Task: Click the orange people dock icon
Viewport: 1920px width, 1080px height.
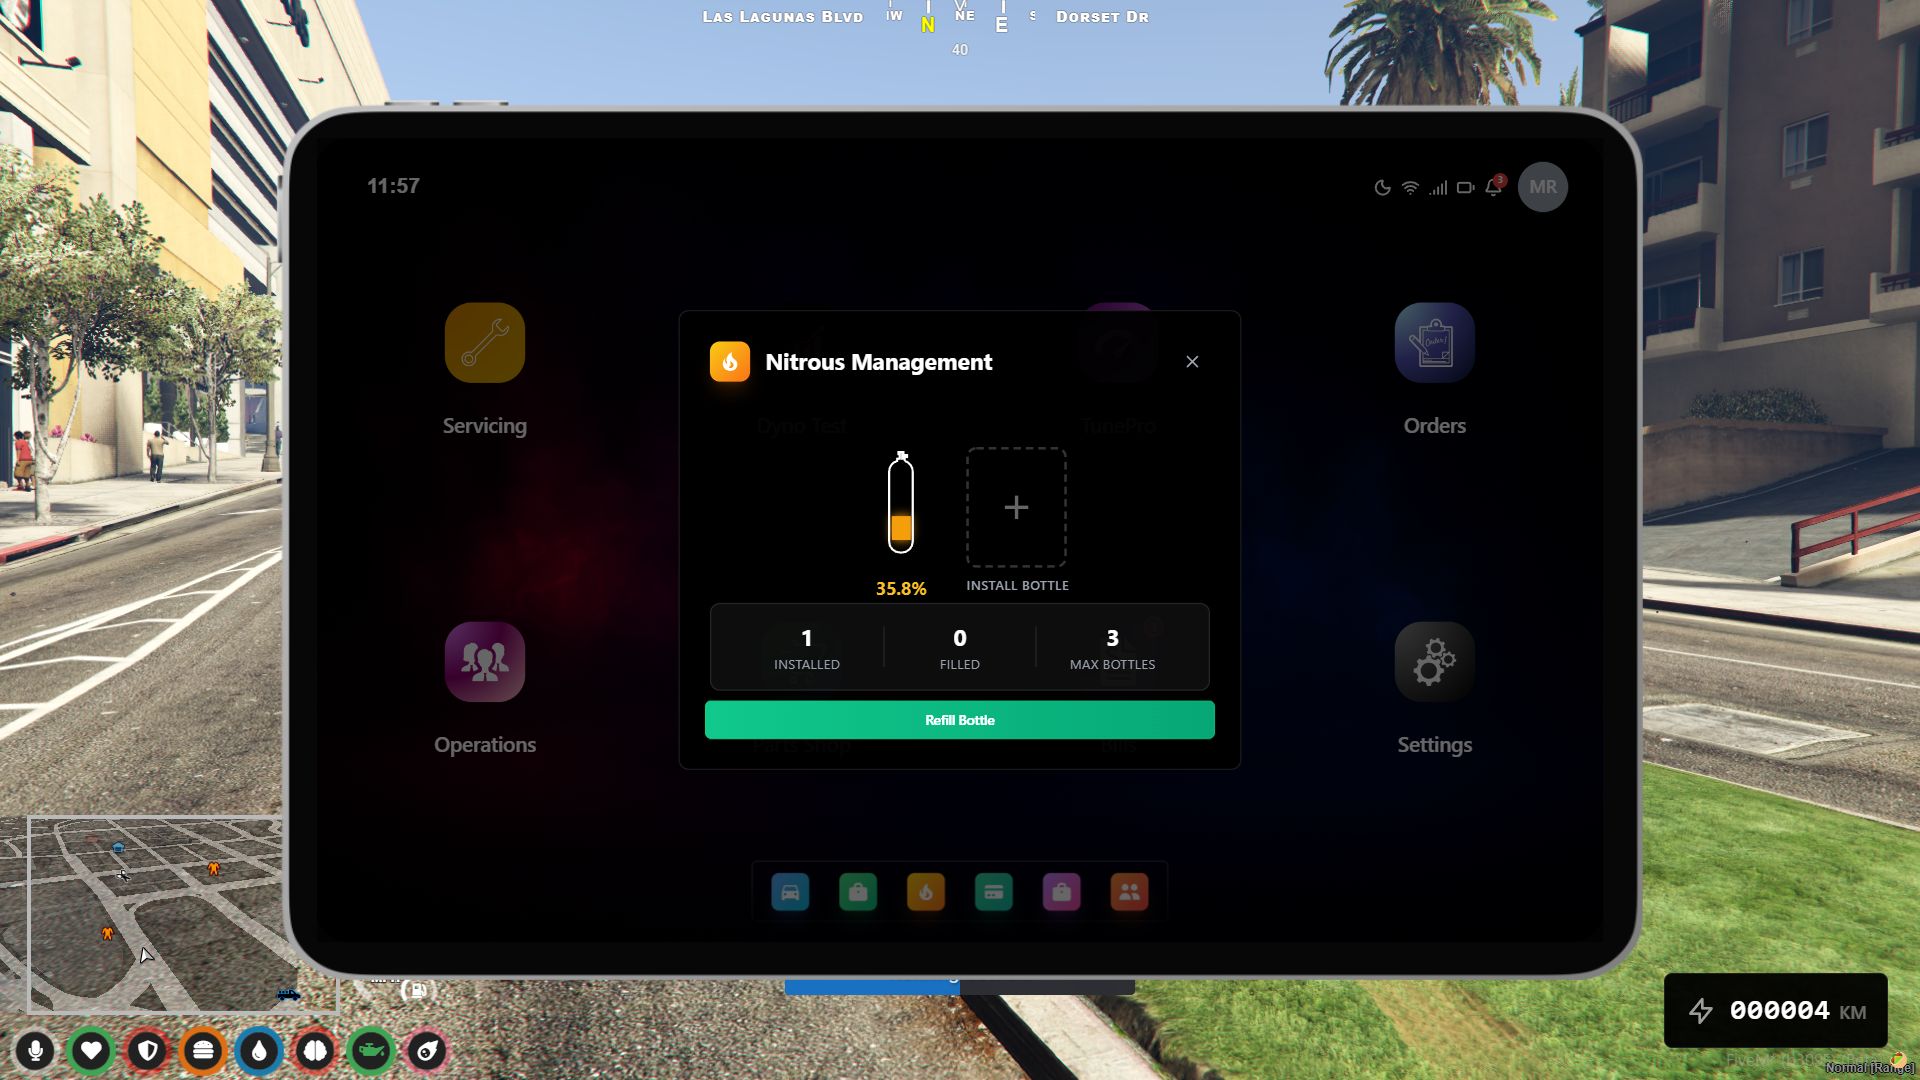Action: tap(1129, 892)
